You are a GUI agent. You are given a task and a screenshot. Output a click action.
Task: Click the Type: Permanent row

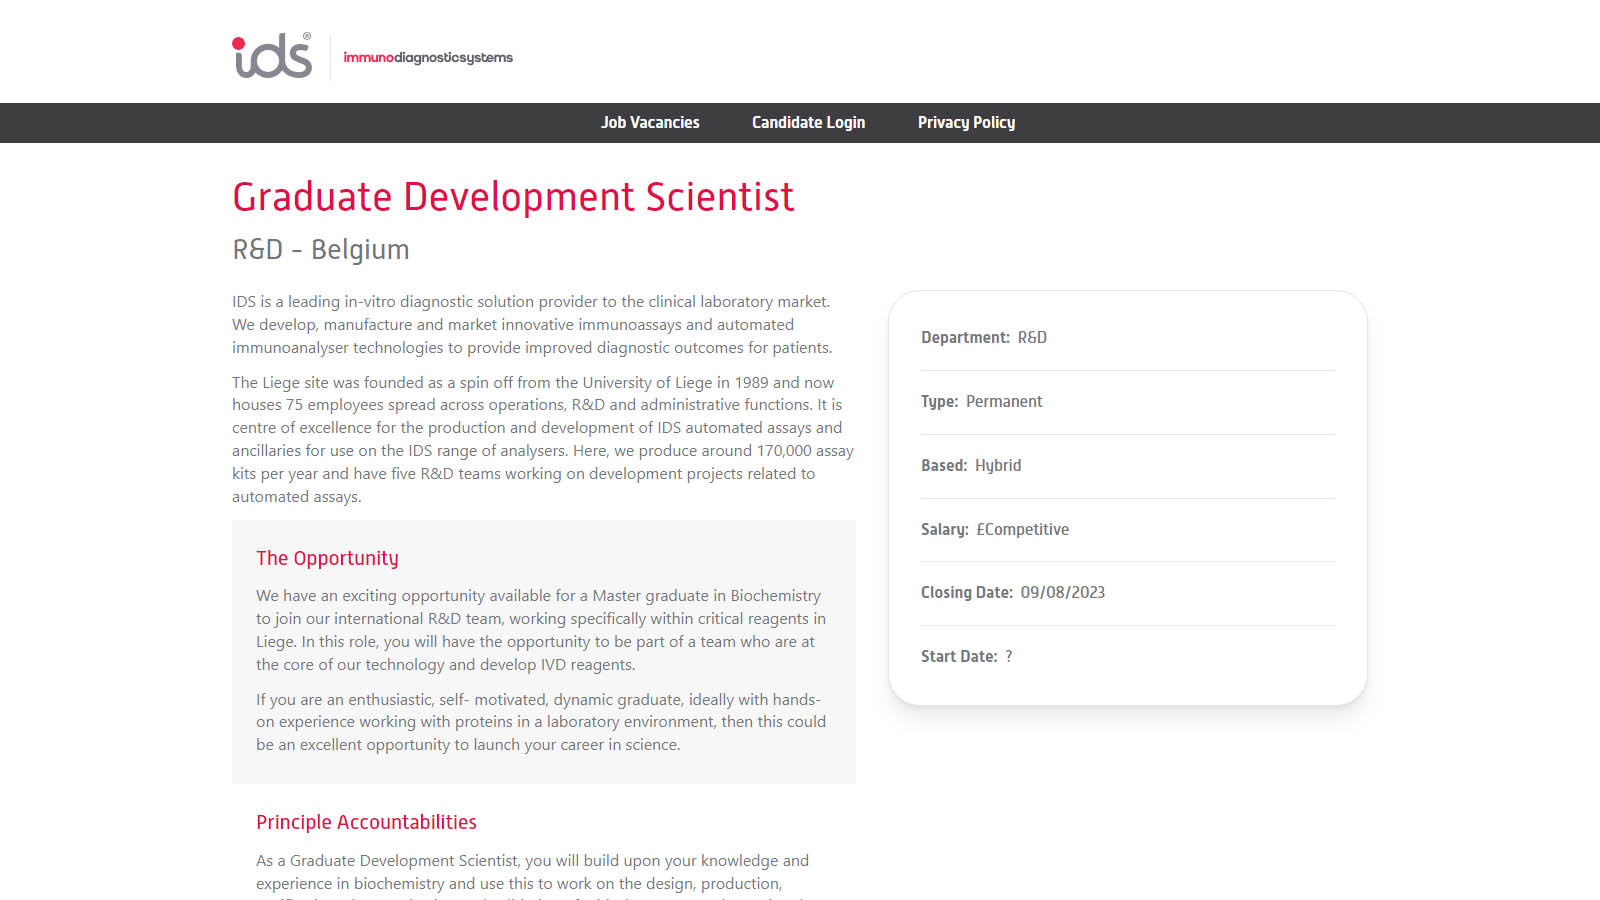point(981,402)
